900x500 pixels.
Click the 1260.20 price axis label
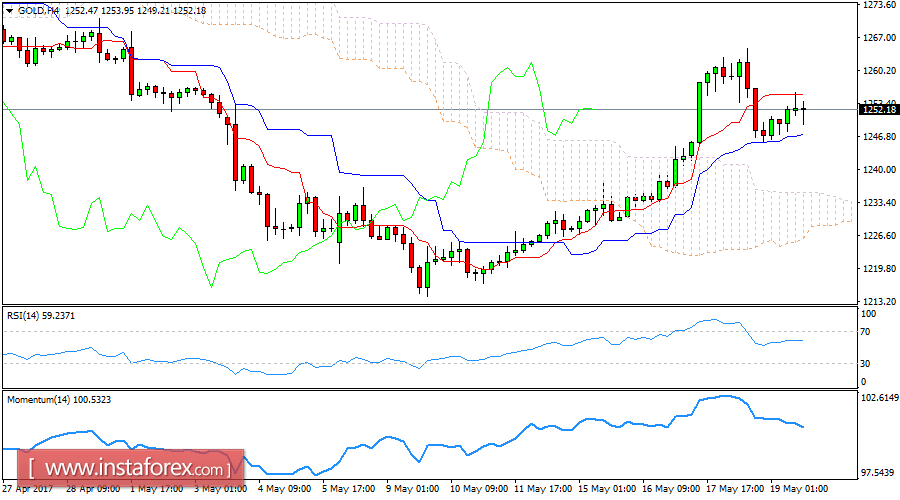879,71
